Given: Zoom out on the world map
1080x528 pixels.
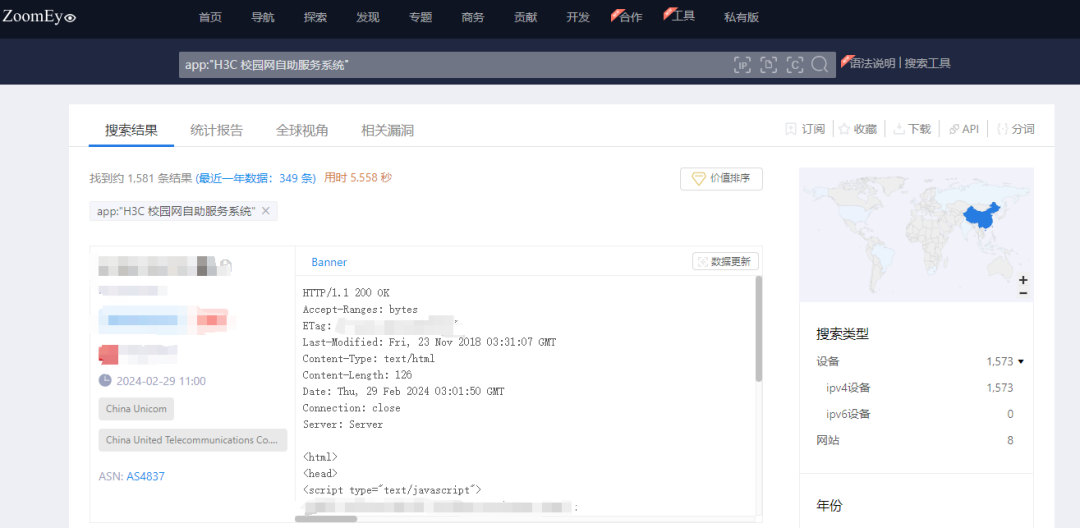Looking at the screenshot, I should tap(1024, 293).
